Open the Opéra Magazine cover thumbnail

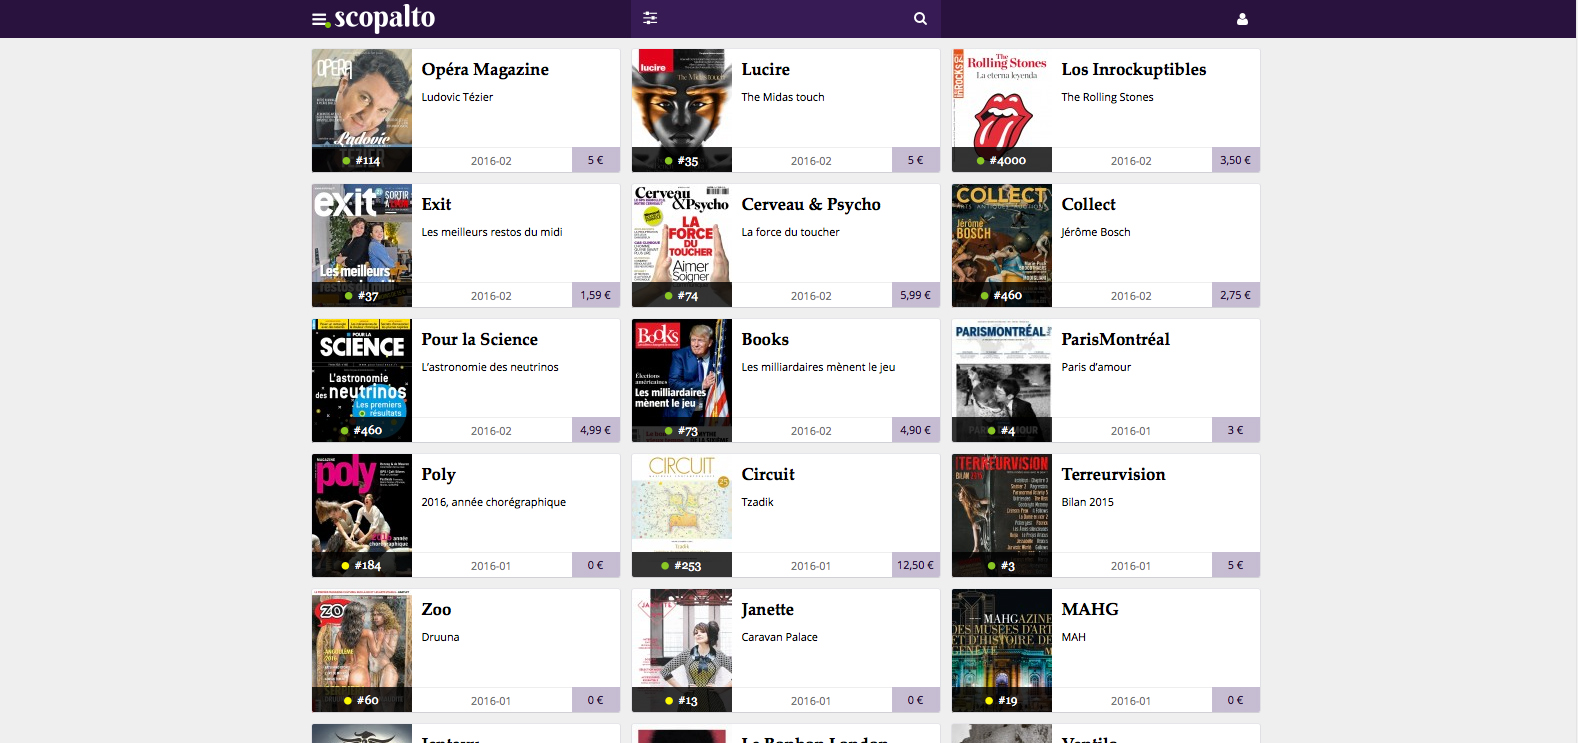[x=362, y=110]
